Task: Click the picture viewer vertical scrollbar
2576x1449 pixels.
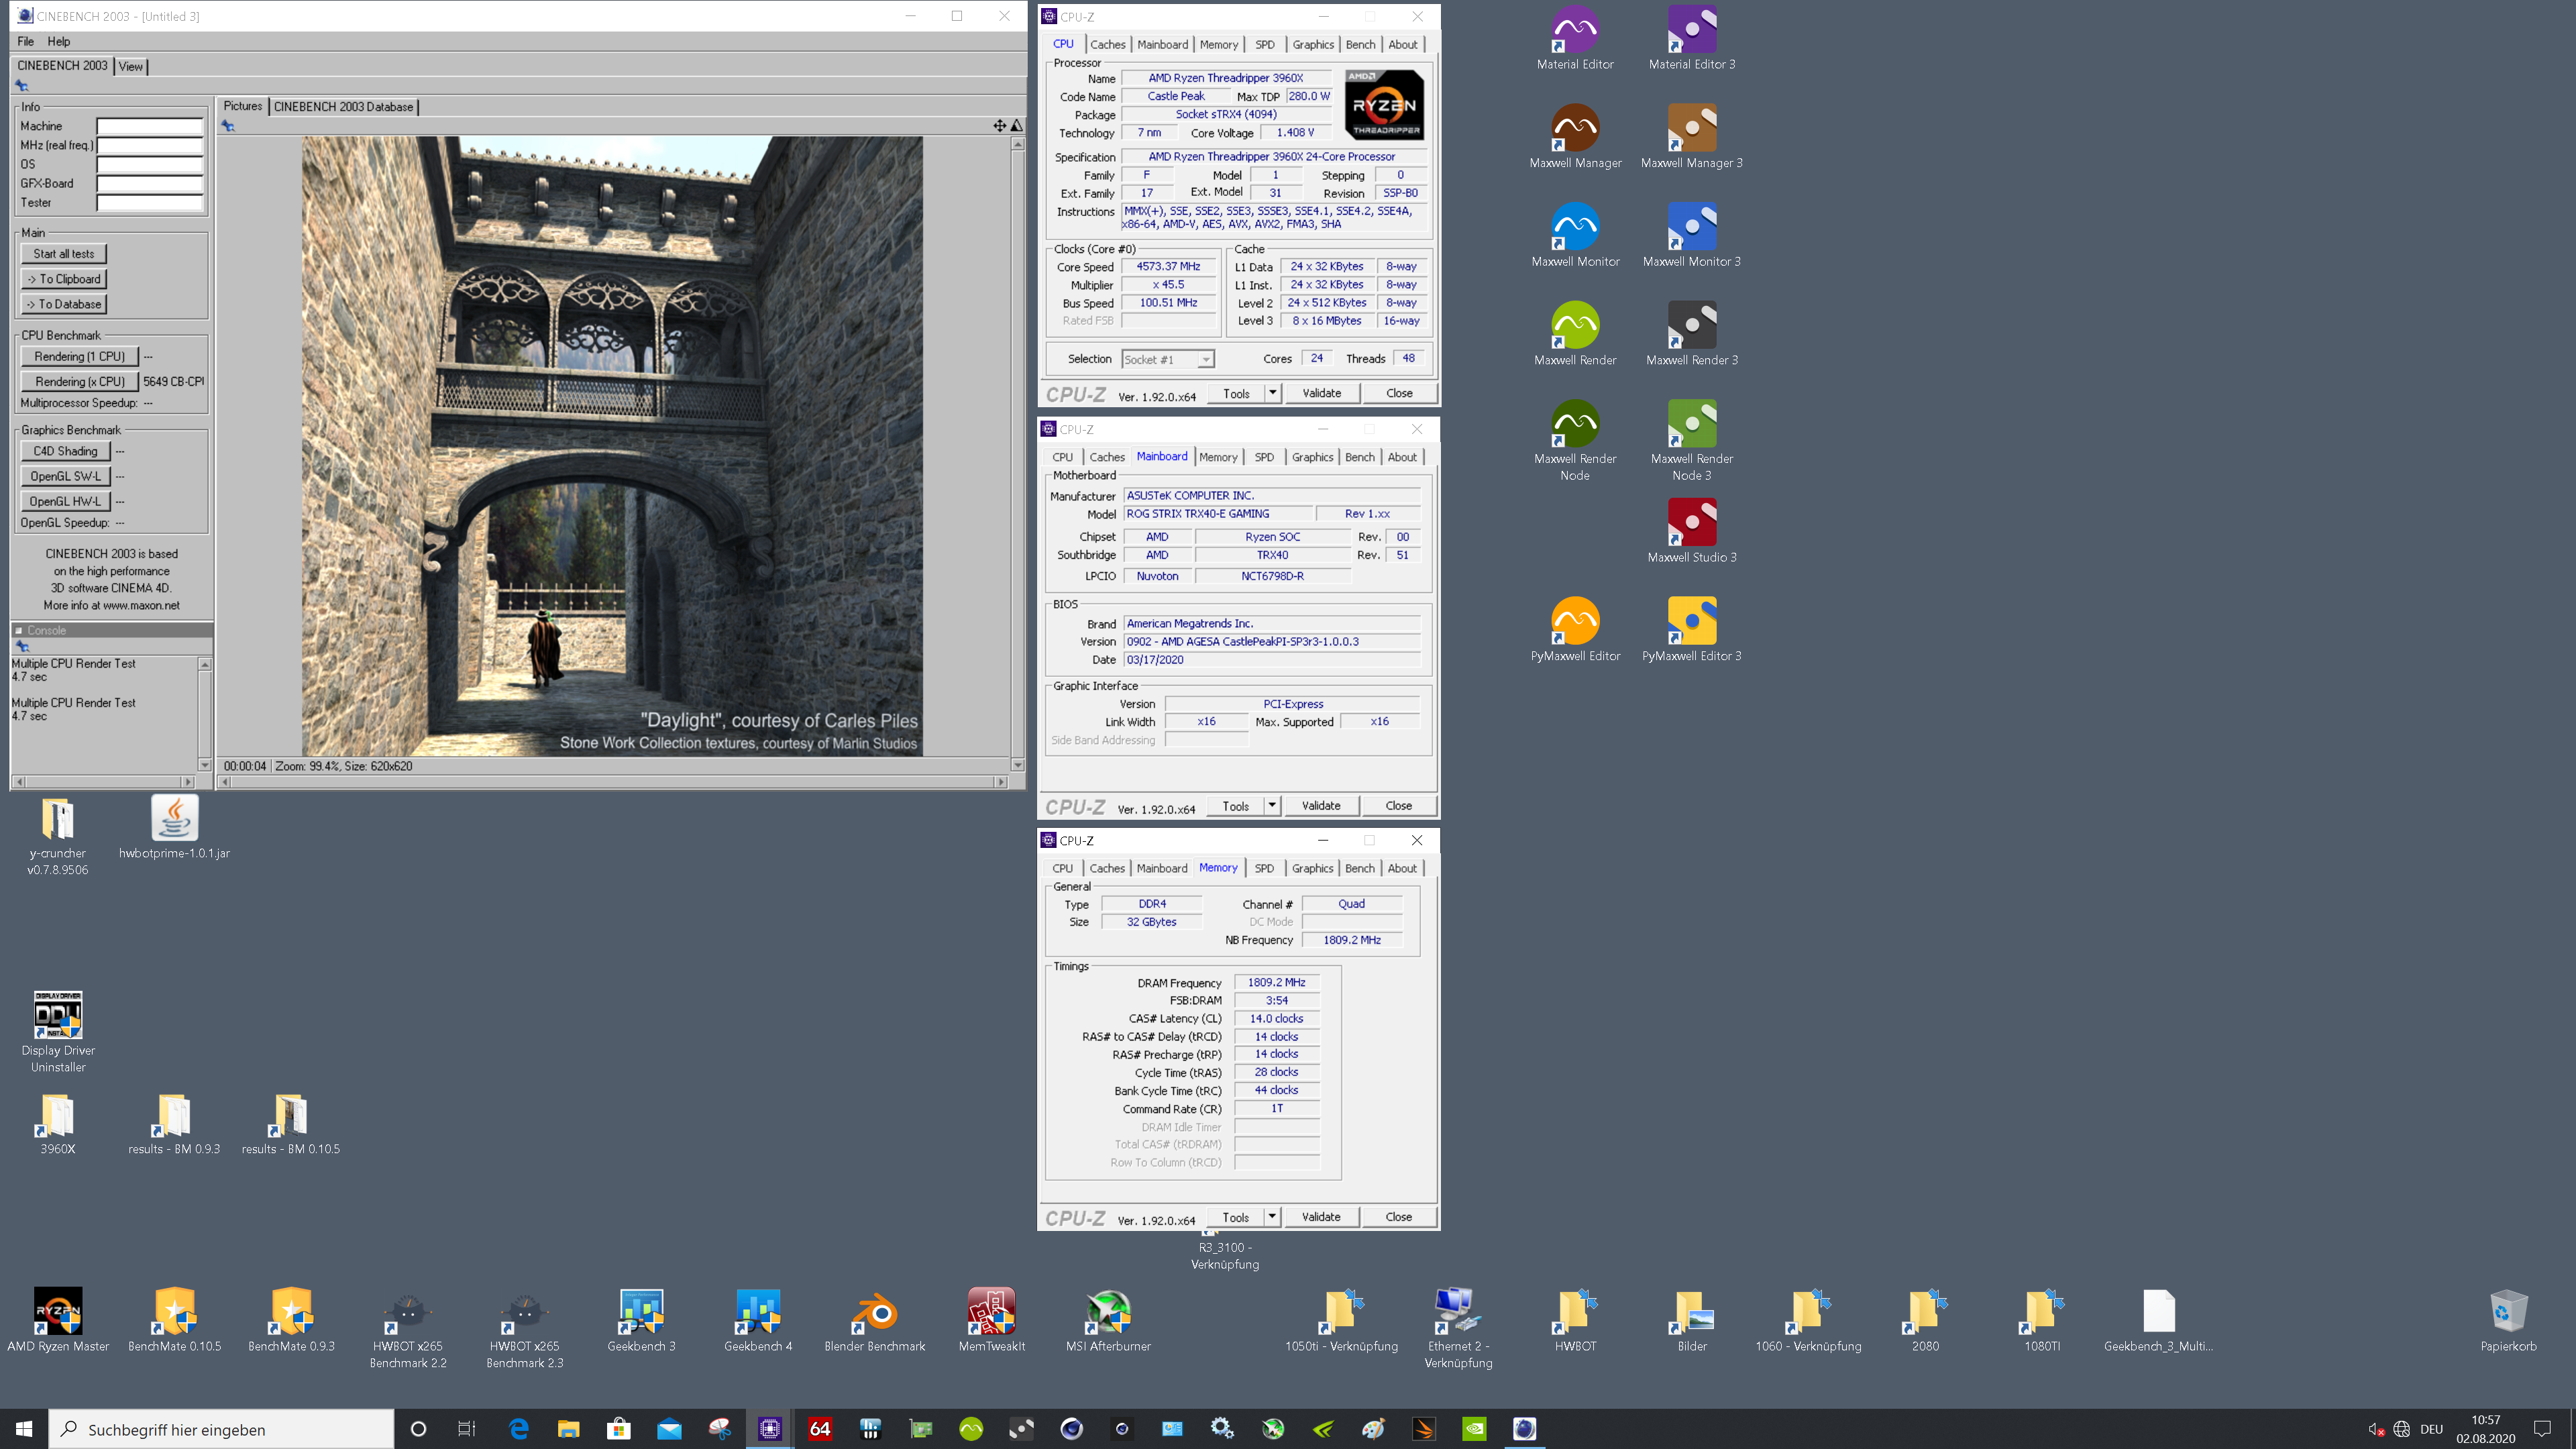Action: pos(1018,454)
